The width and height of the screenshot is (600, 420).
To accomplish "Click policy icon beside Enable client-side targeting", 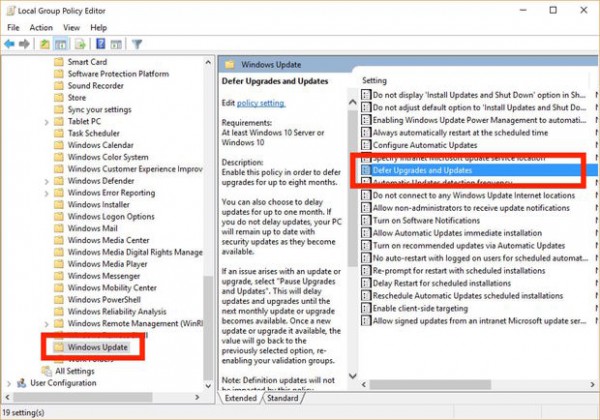I will 366,308.
